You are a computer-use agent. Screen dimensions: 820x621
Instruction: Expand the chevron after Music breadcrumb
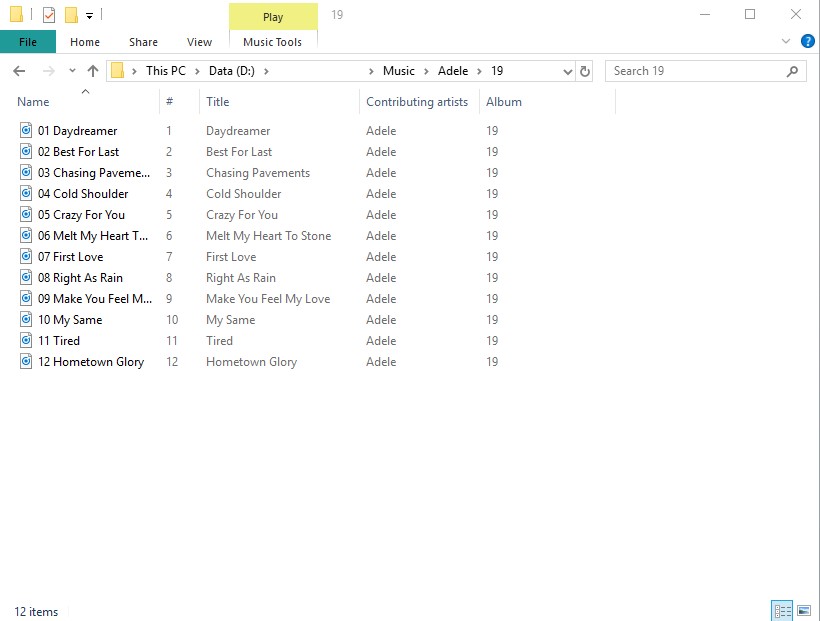click(426, 71)
